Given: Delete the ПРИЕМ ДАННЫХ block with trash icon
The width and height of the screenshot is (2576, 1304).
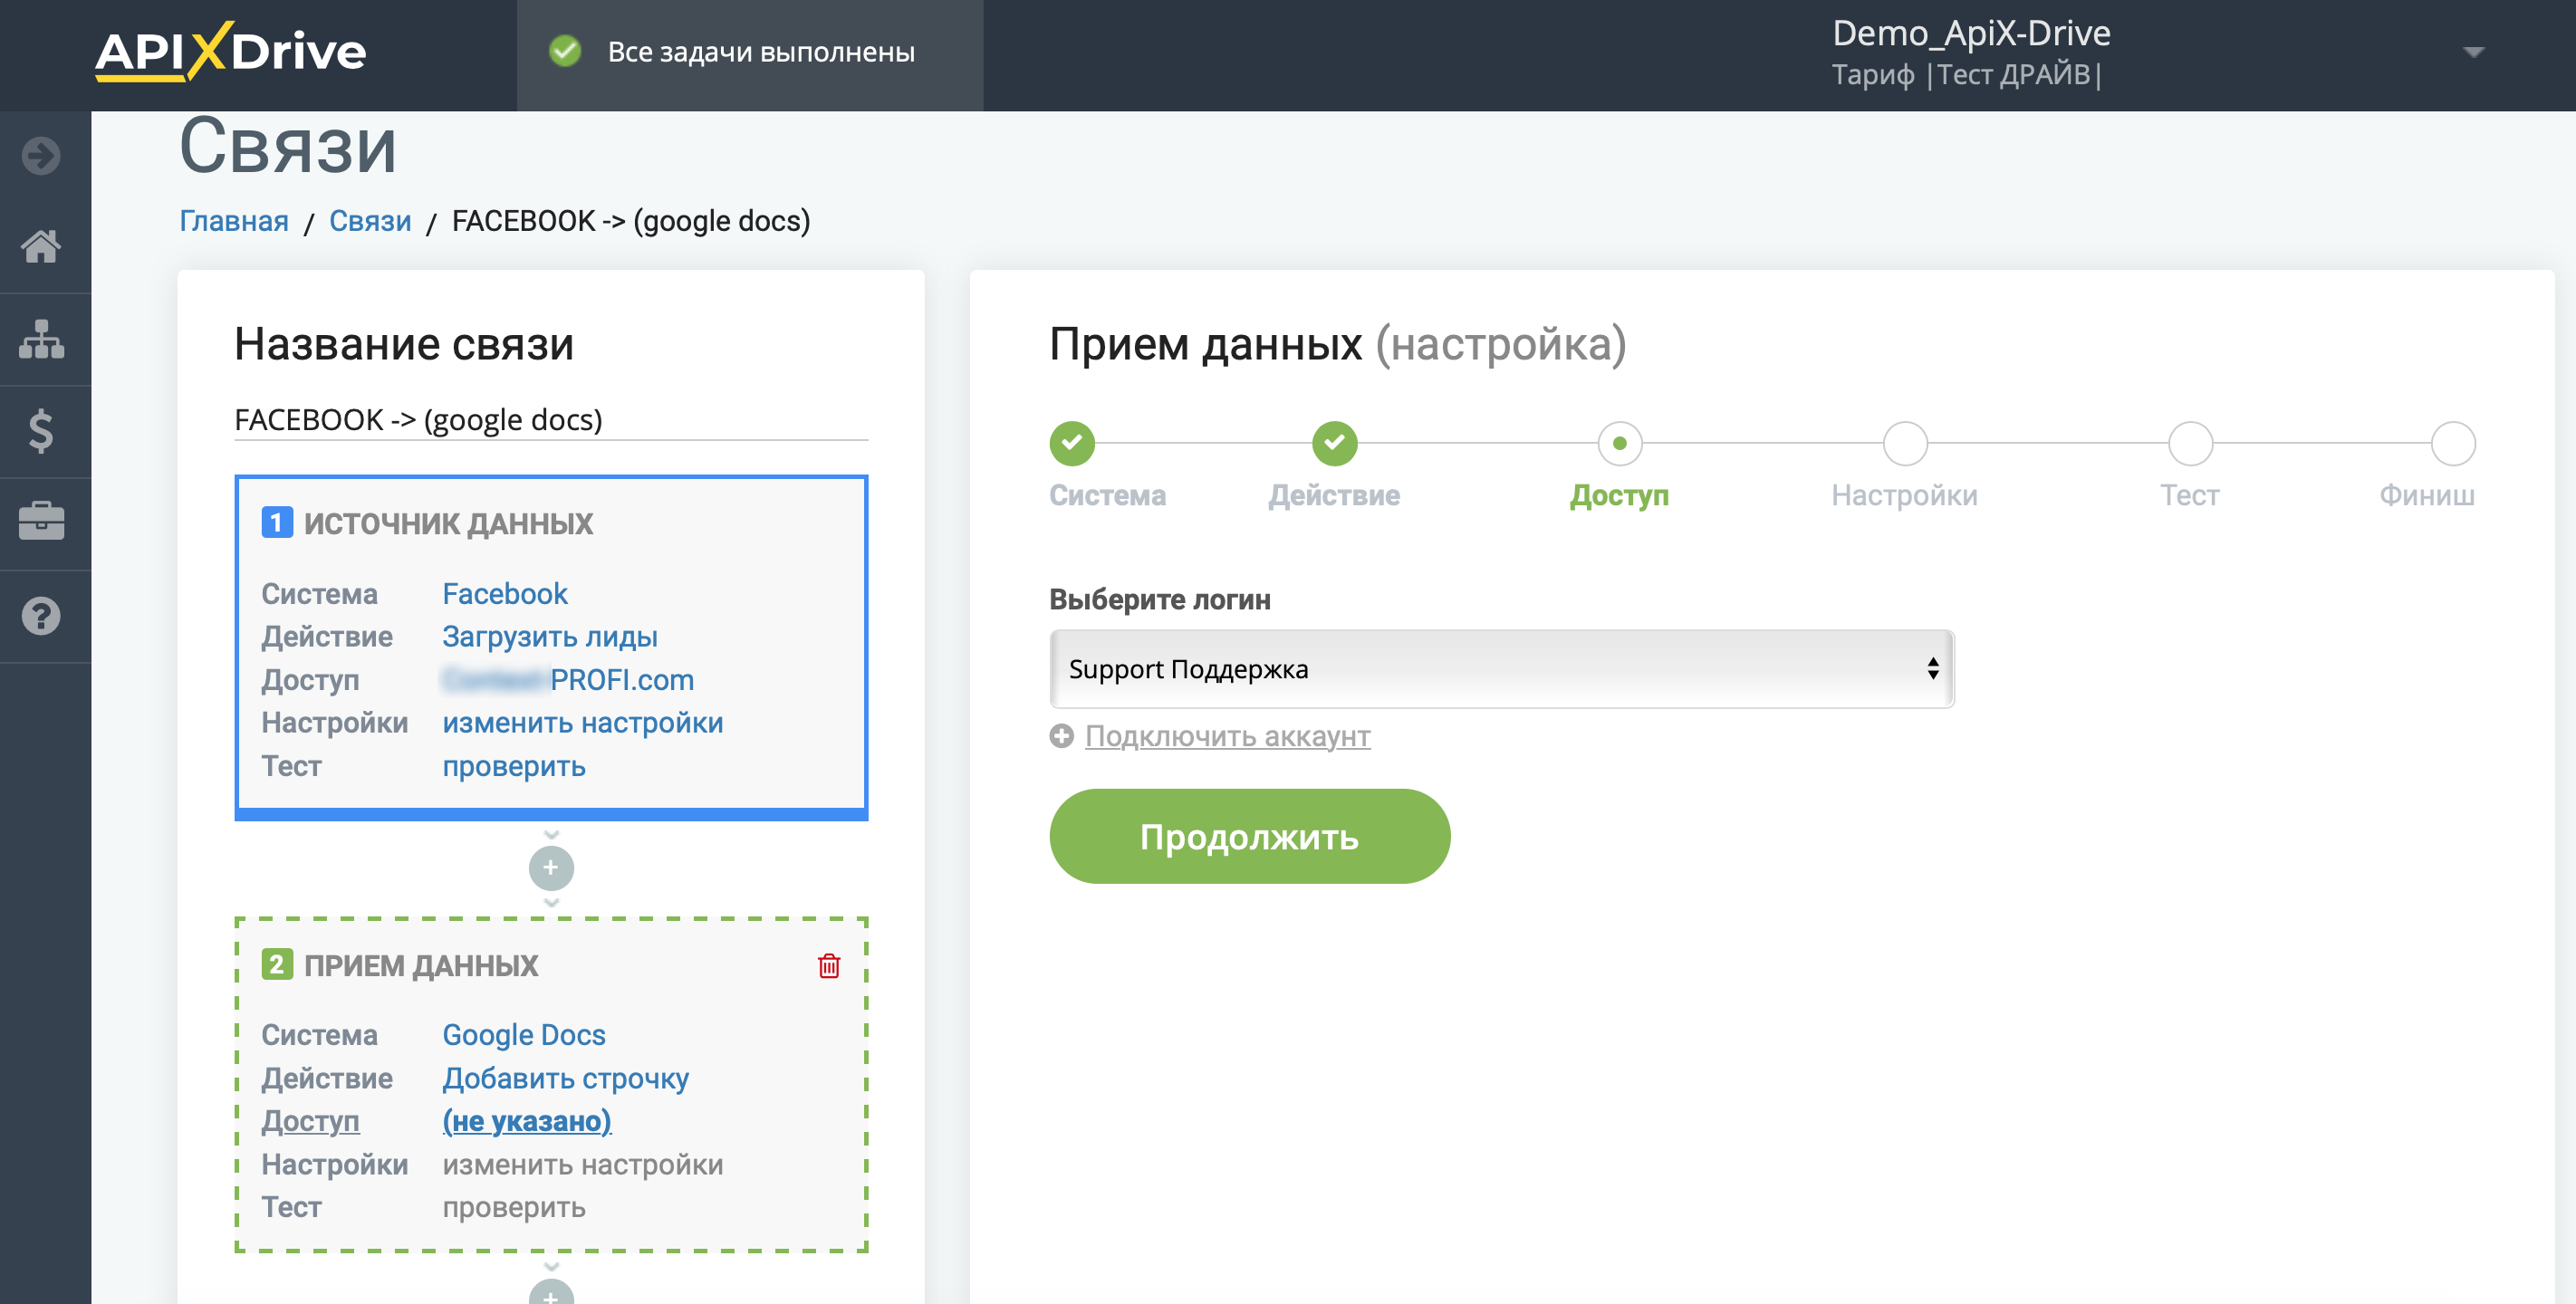Looking at the screenshot, I should 829,965.
